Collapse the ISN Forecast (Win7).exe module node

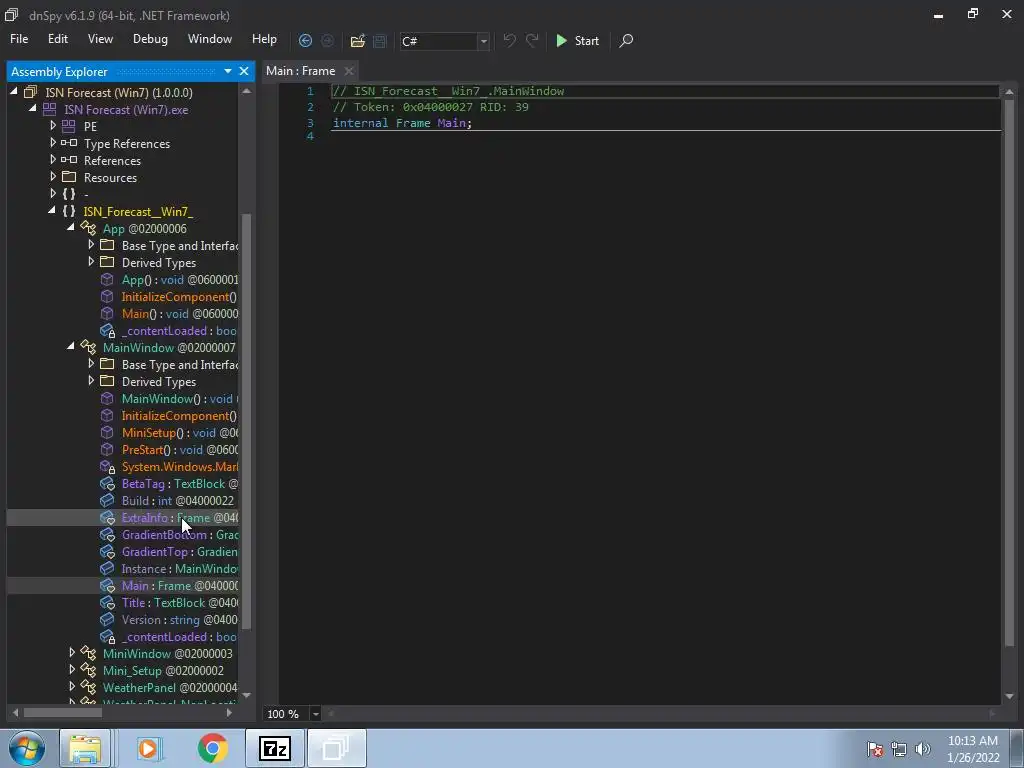[x=33, y=108]
